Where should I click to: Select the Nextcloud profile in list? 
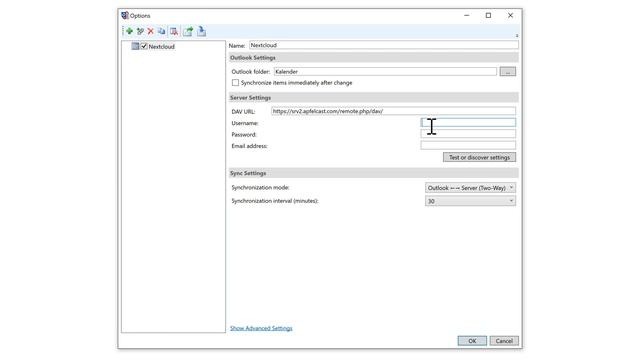(162, 47)
